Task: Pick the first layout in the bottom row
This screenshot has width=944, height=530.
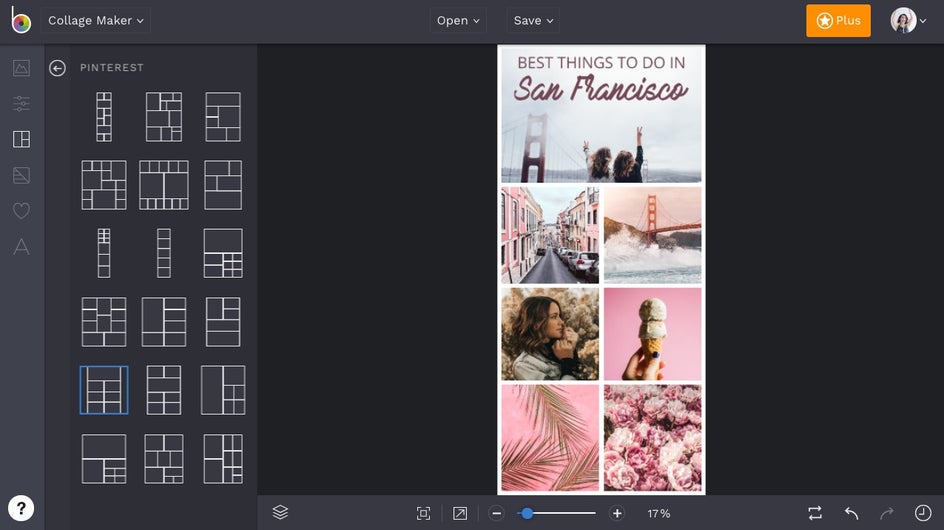Action: 104,459
